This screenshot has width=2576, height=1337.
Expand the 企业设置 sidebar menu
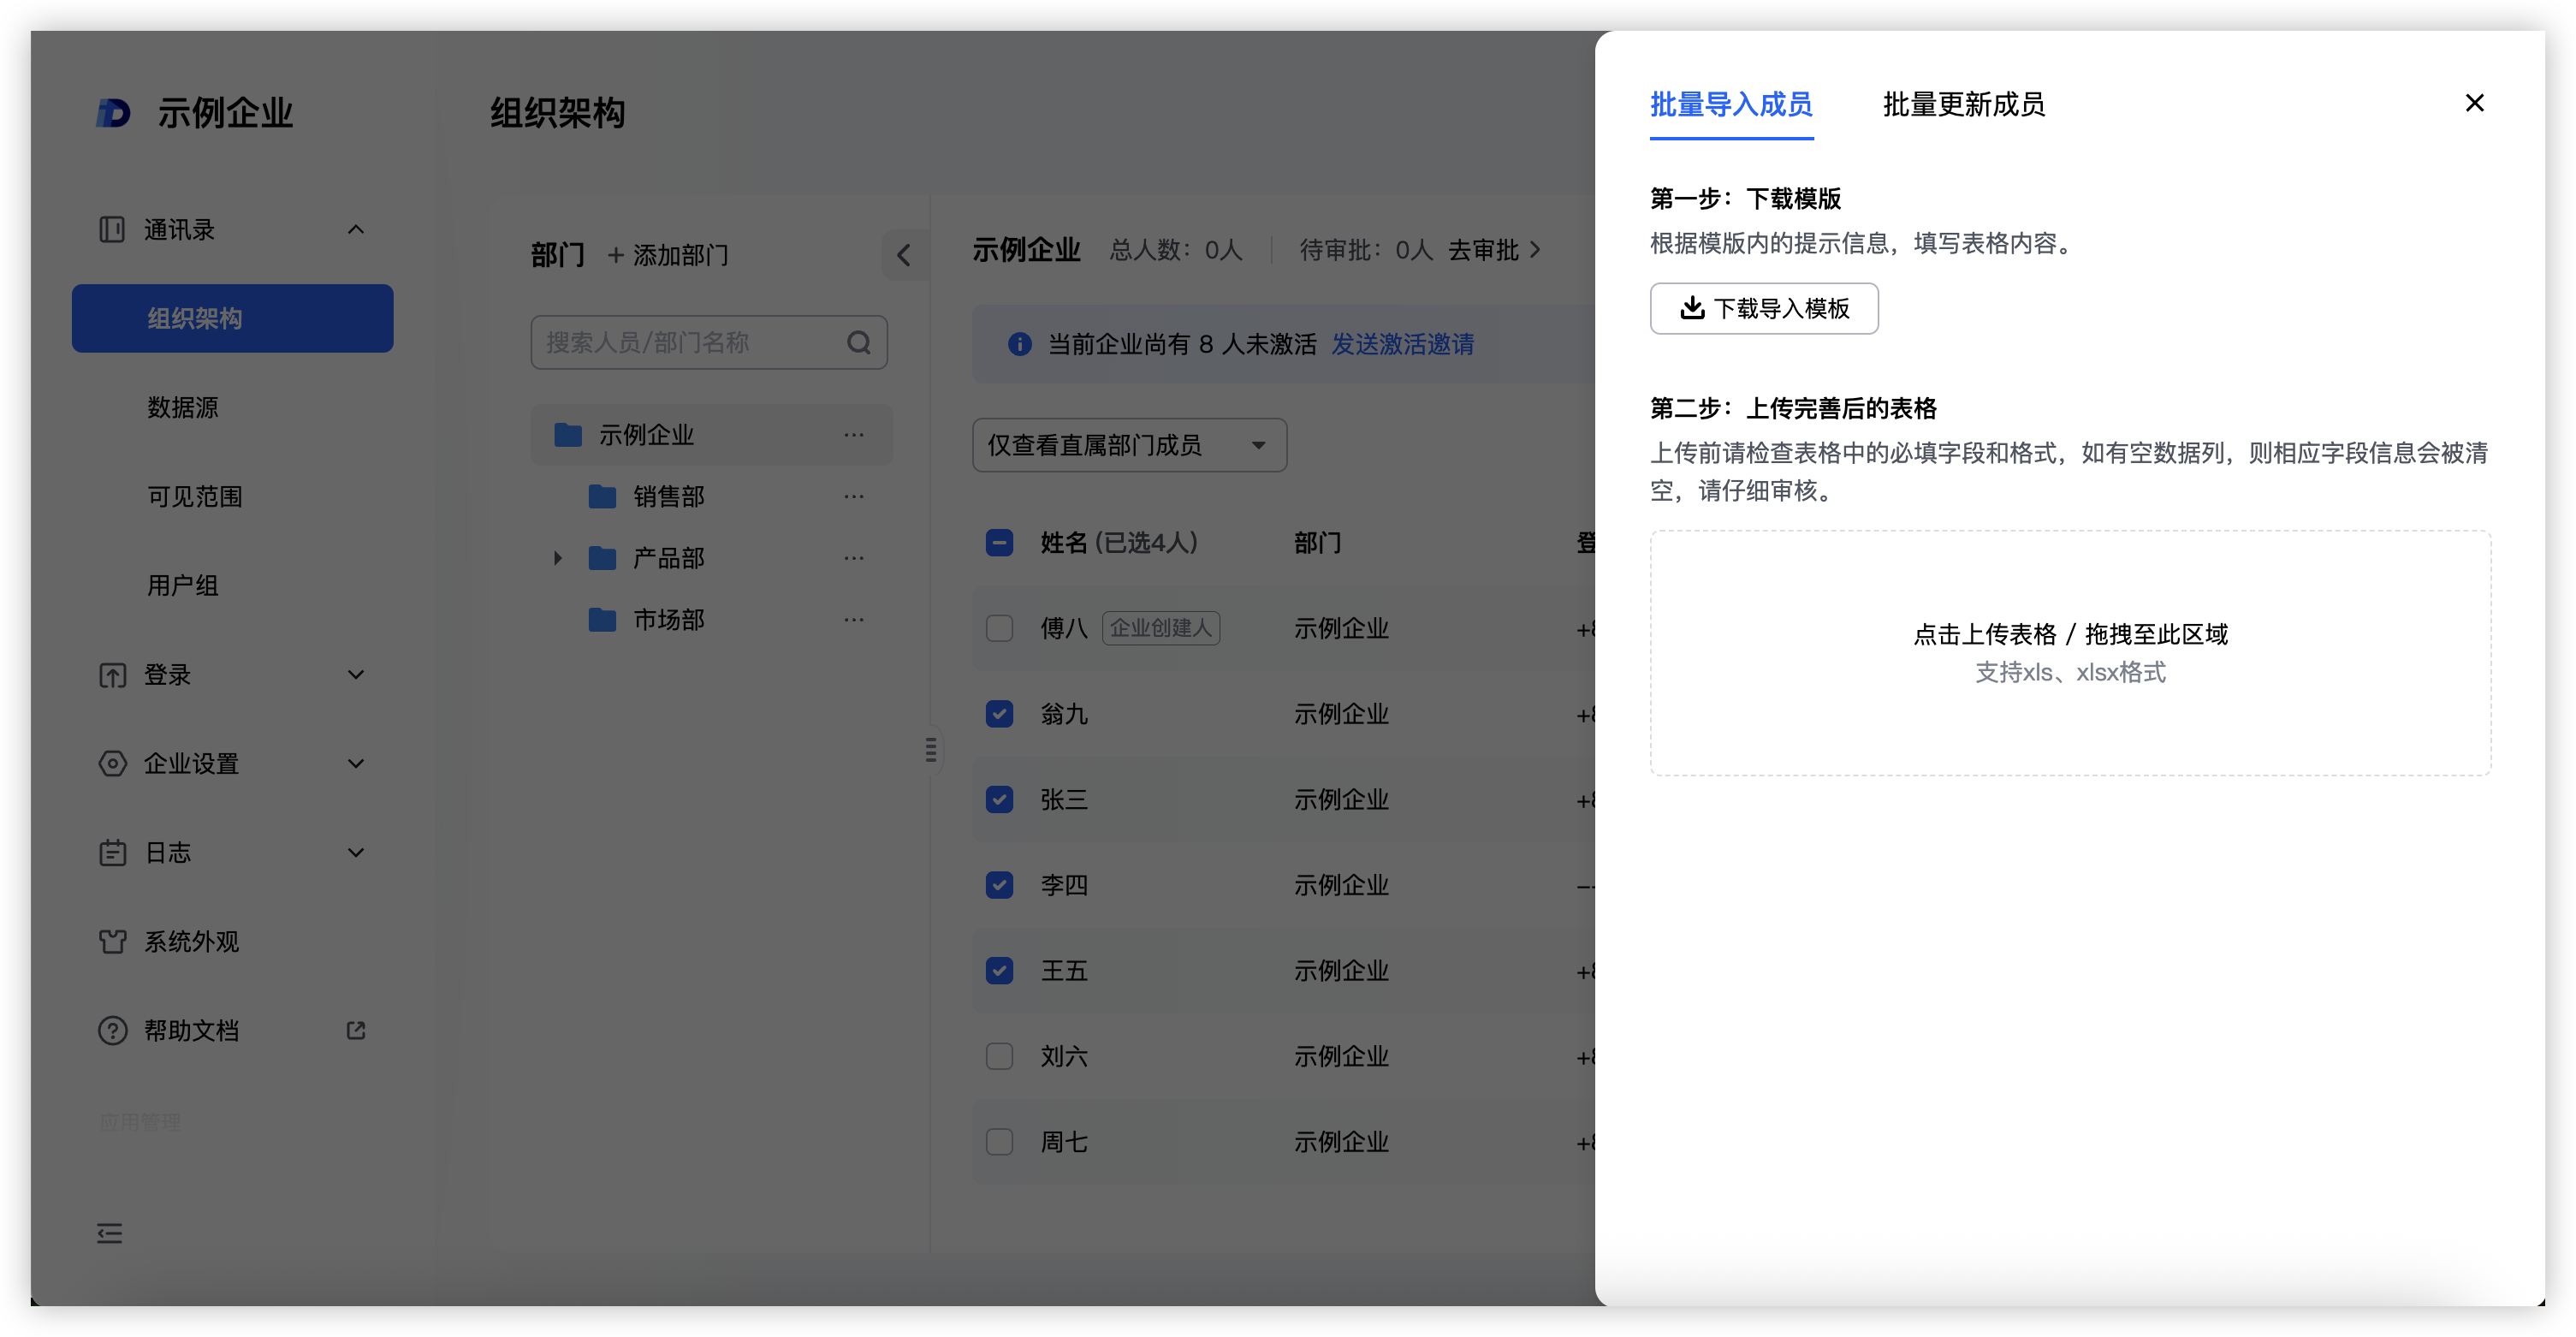point(232,763)
